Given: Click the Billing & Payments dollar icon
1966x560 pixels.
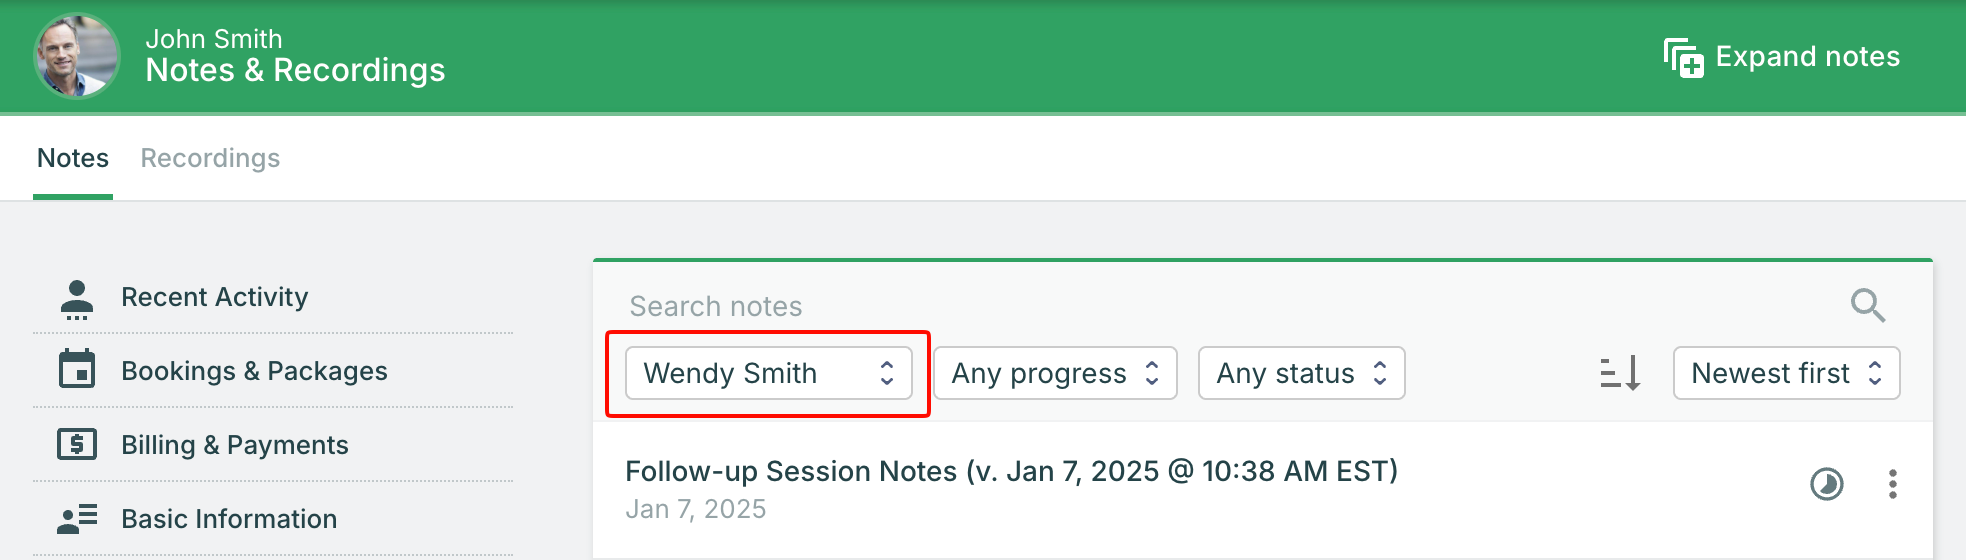Looking at the screenshot, I should click(x=77, y=444).
